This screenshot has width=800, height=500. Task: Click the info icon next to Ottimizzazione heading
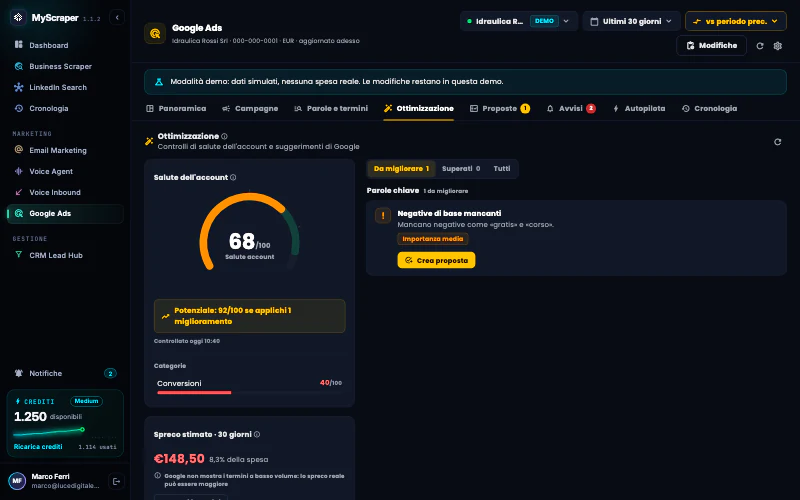point(224,136)
